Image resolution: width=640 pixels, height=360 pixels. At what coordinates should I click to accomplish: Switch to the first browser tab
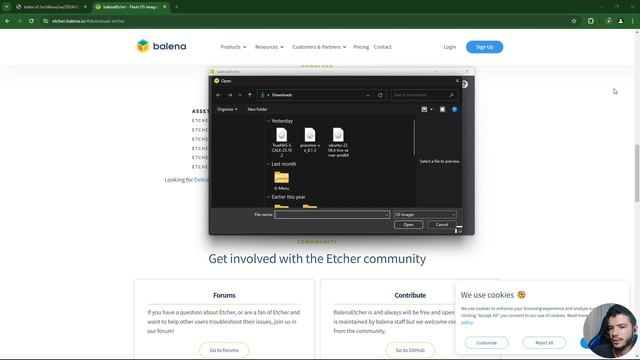pyautogui.click(x=51, y=7)
